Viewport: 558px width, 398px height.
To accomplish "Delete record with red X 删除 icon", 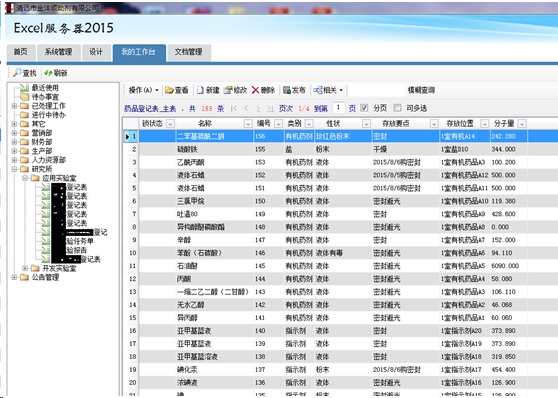I will [255, 90].
